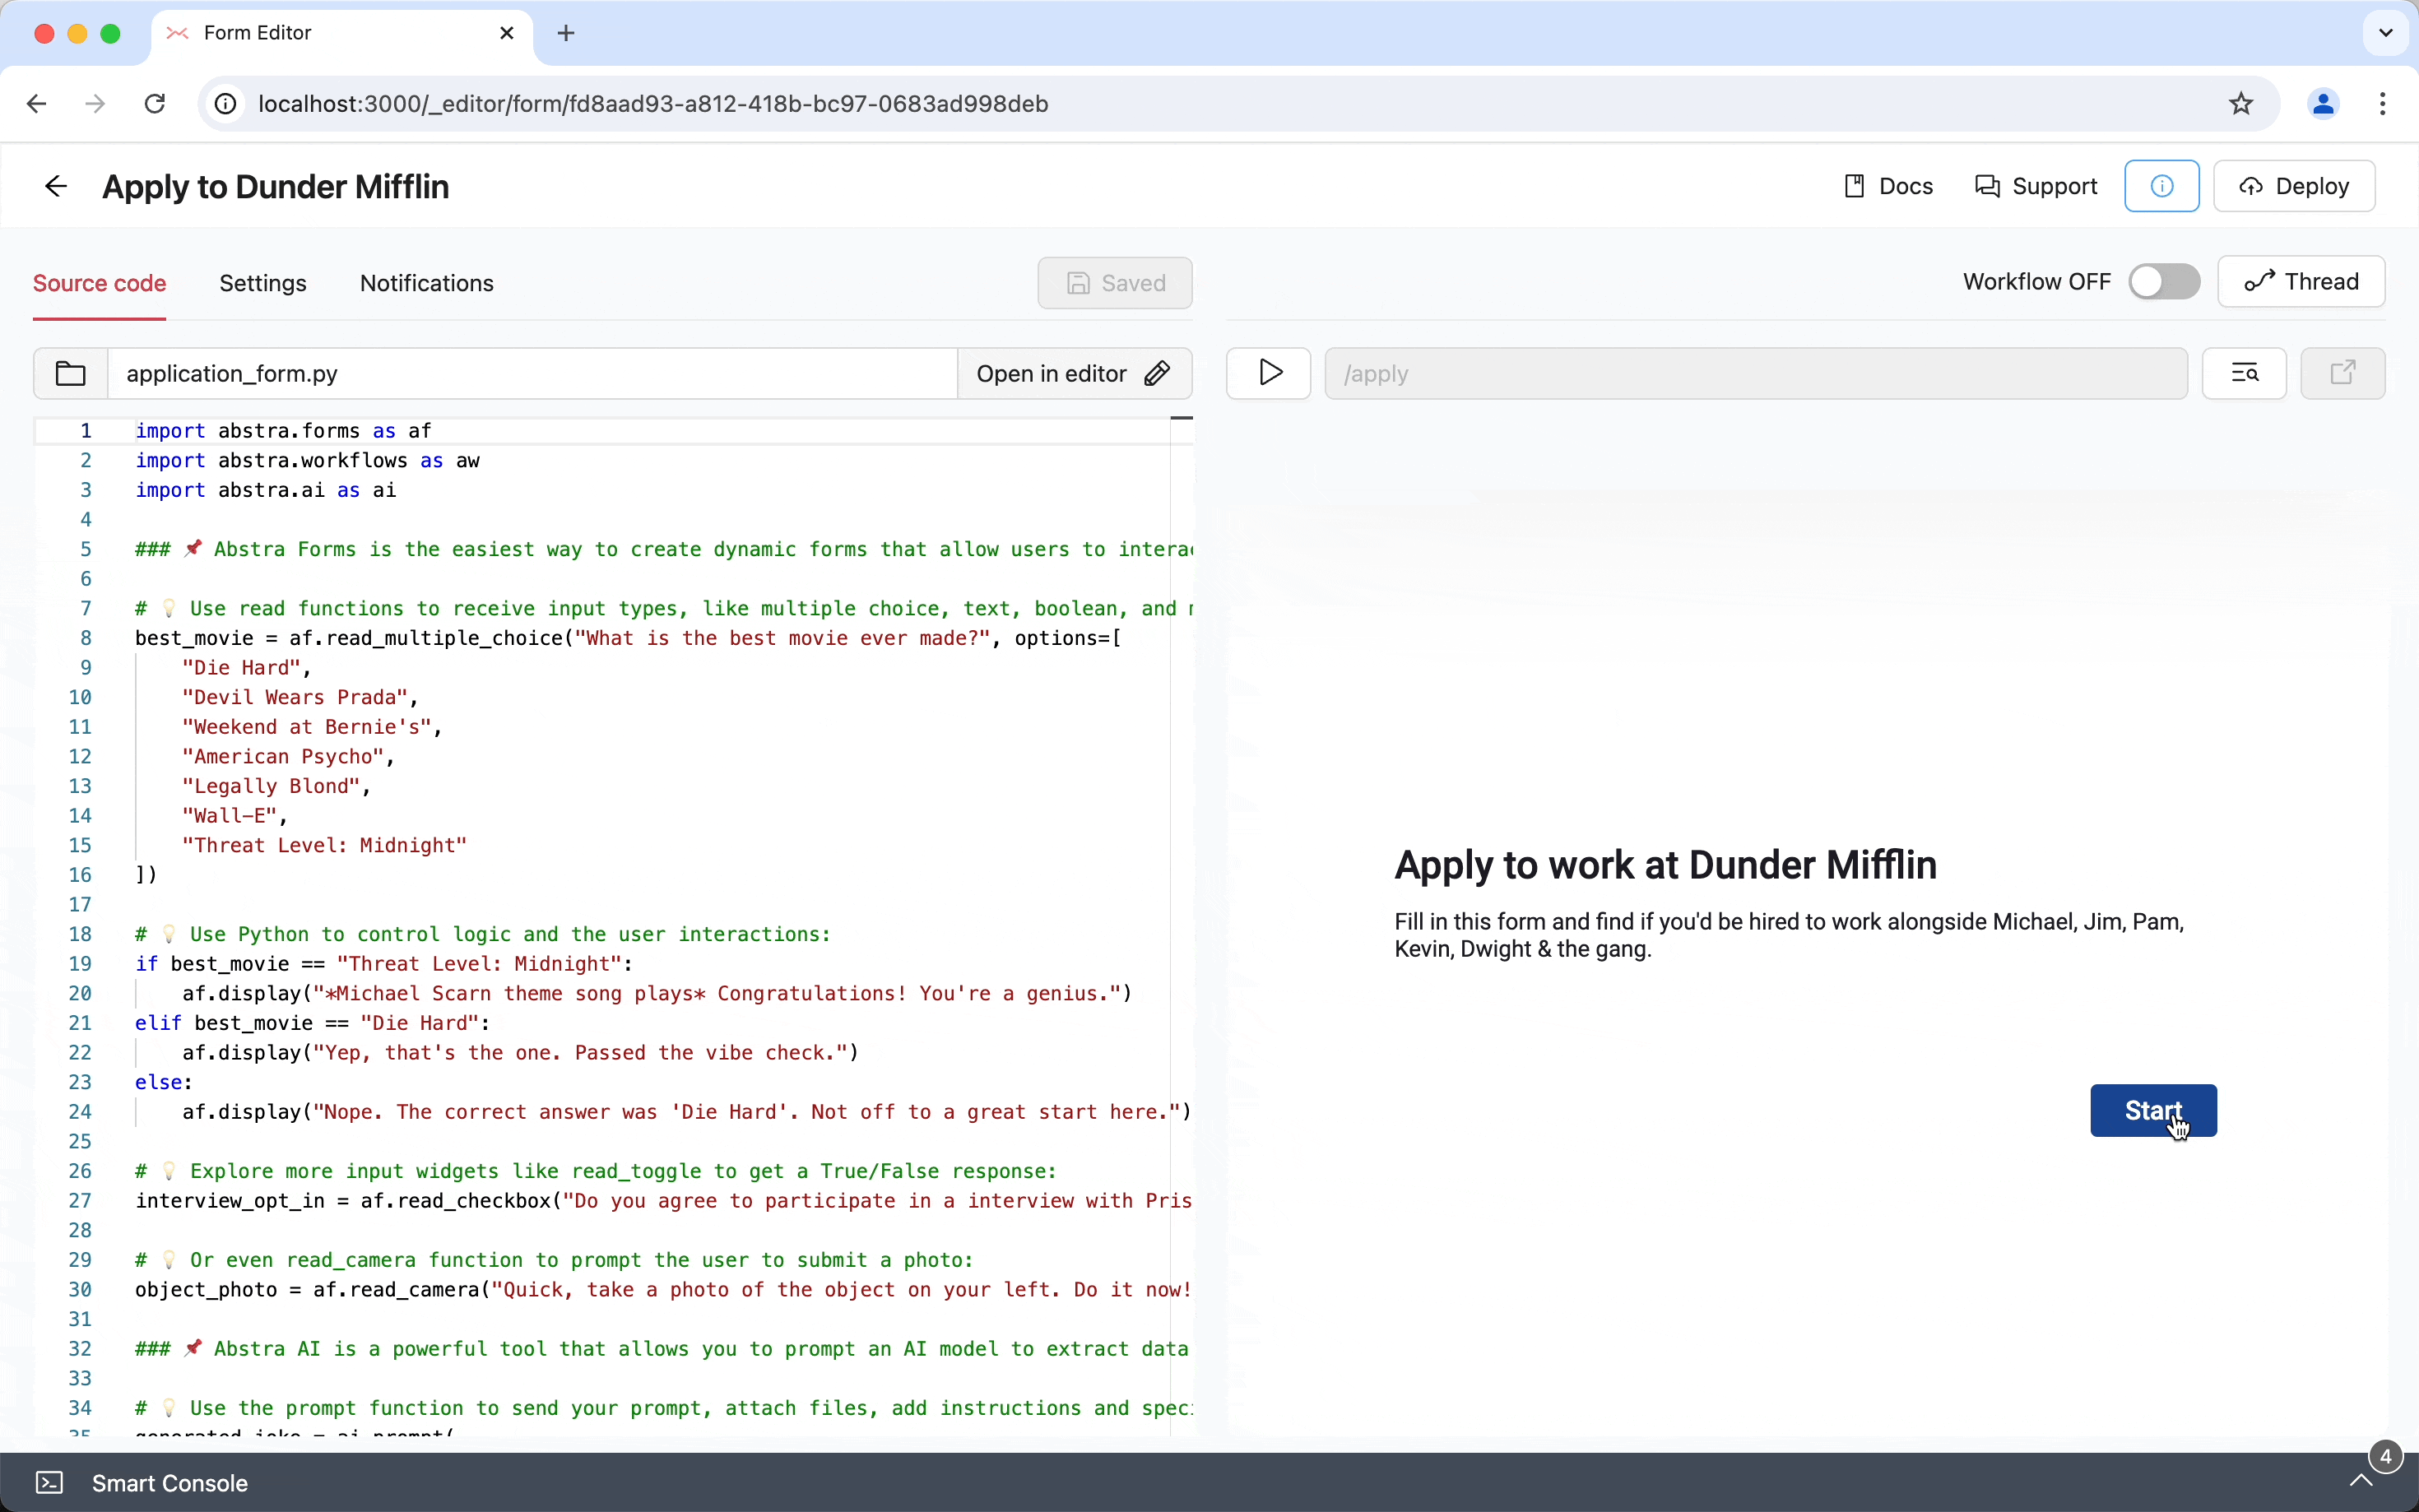The width and height of the screenshot is (2419, 1512).
Task: Click the Thread panel icon
Action: tap(2259, 281)
